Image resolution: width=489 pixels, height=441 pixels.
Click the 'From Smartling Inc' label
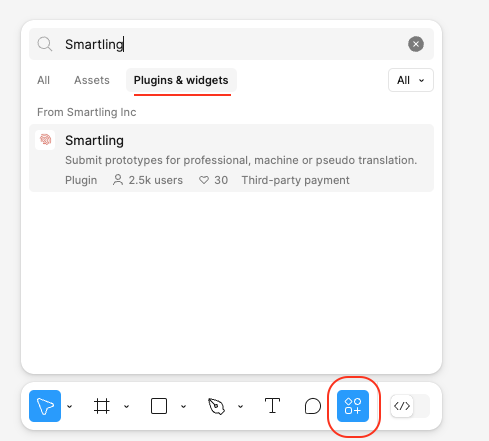click(87, 112)
